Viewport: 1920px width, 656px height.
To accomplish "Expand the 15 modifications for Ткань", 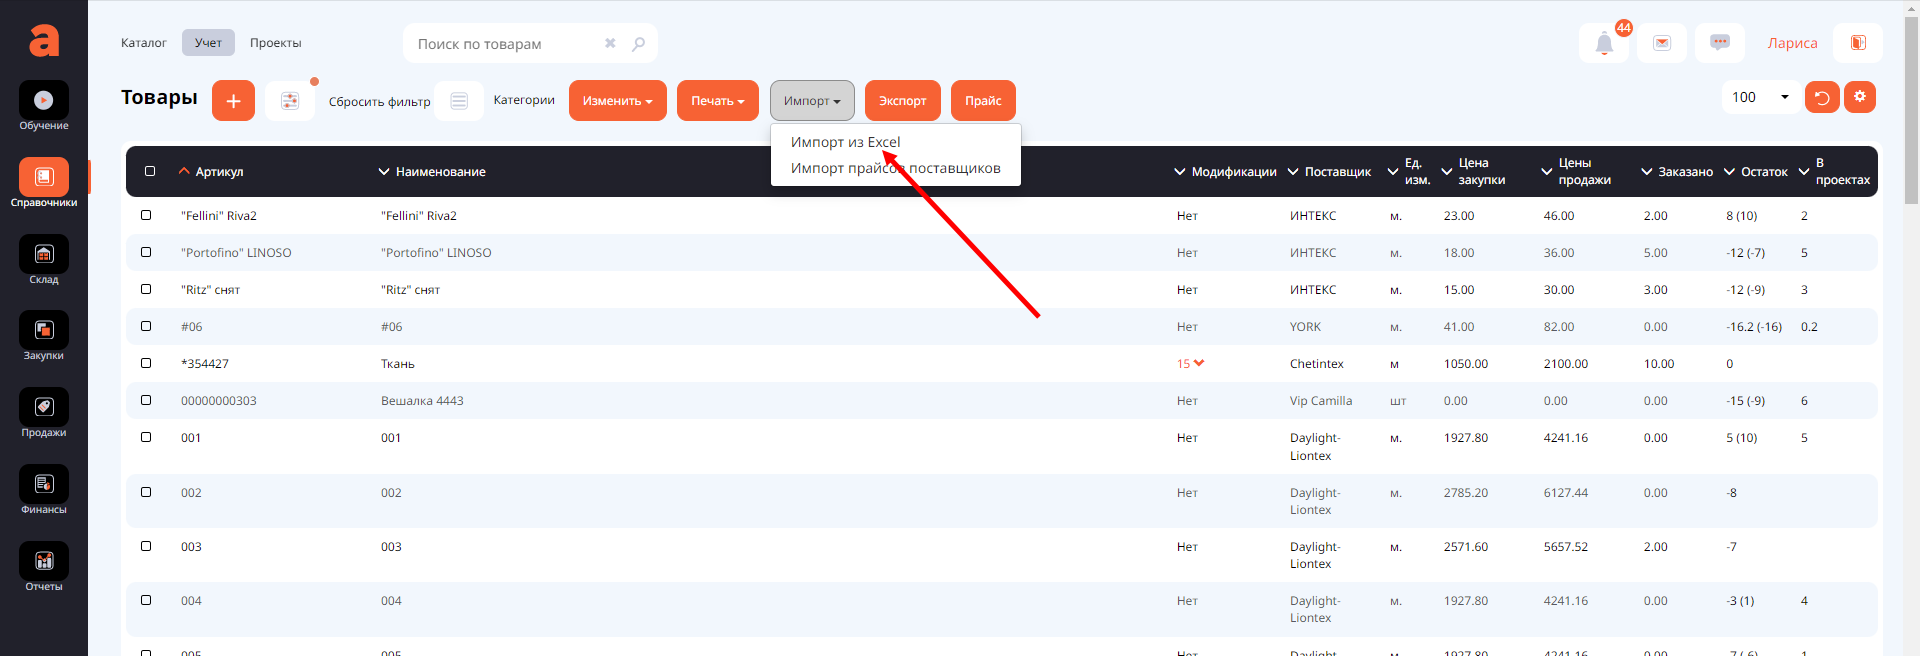I will [x=1190, y=364].
